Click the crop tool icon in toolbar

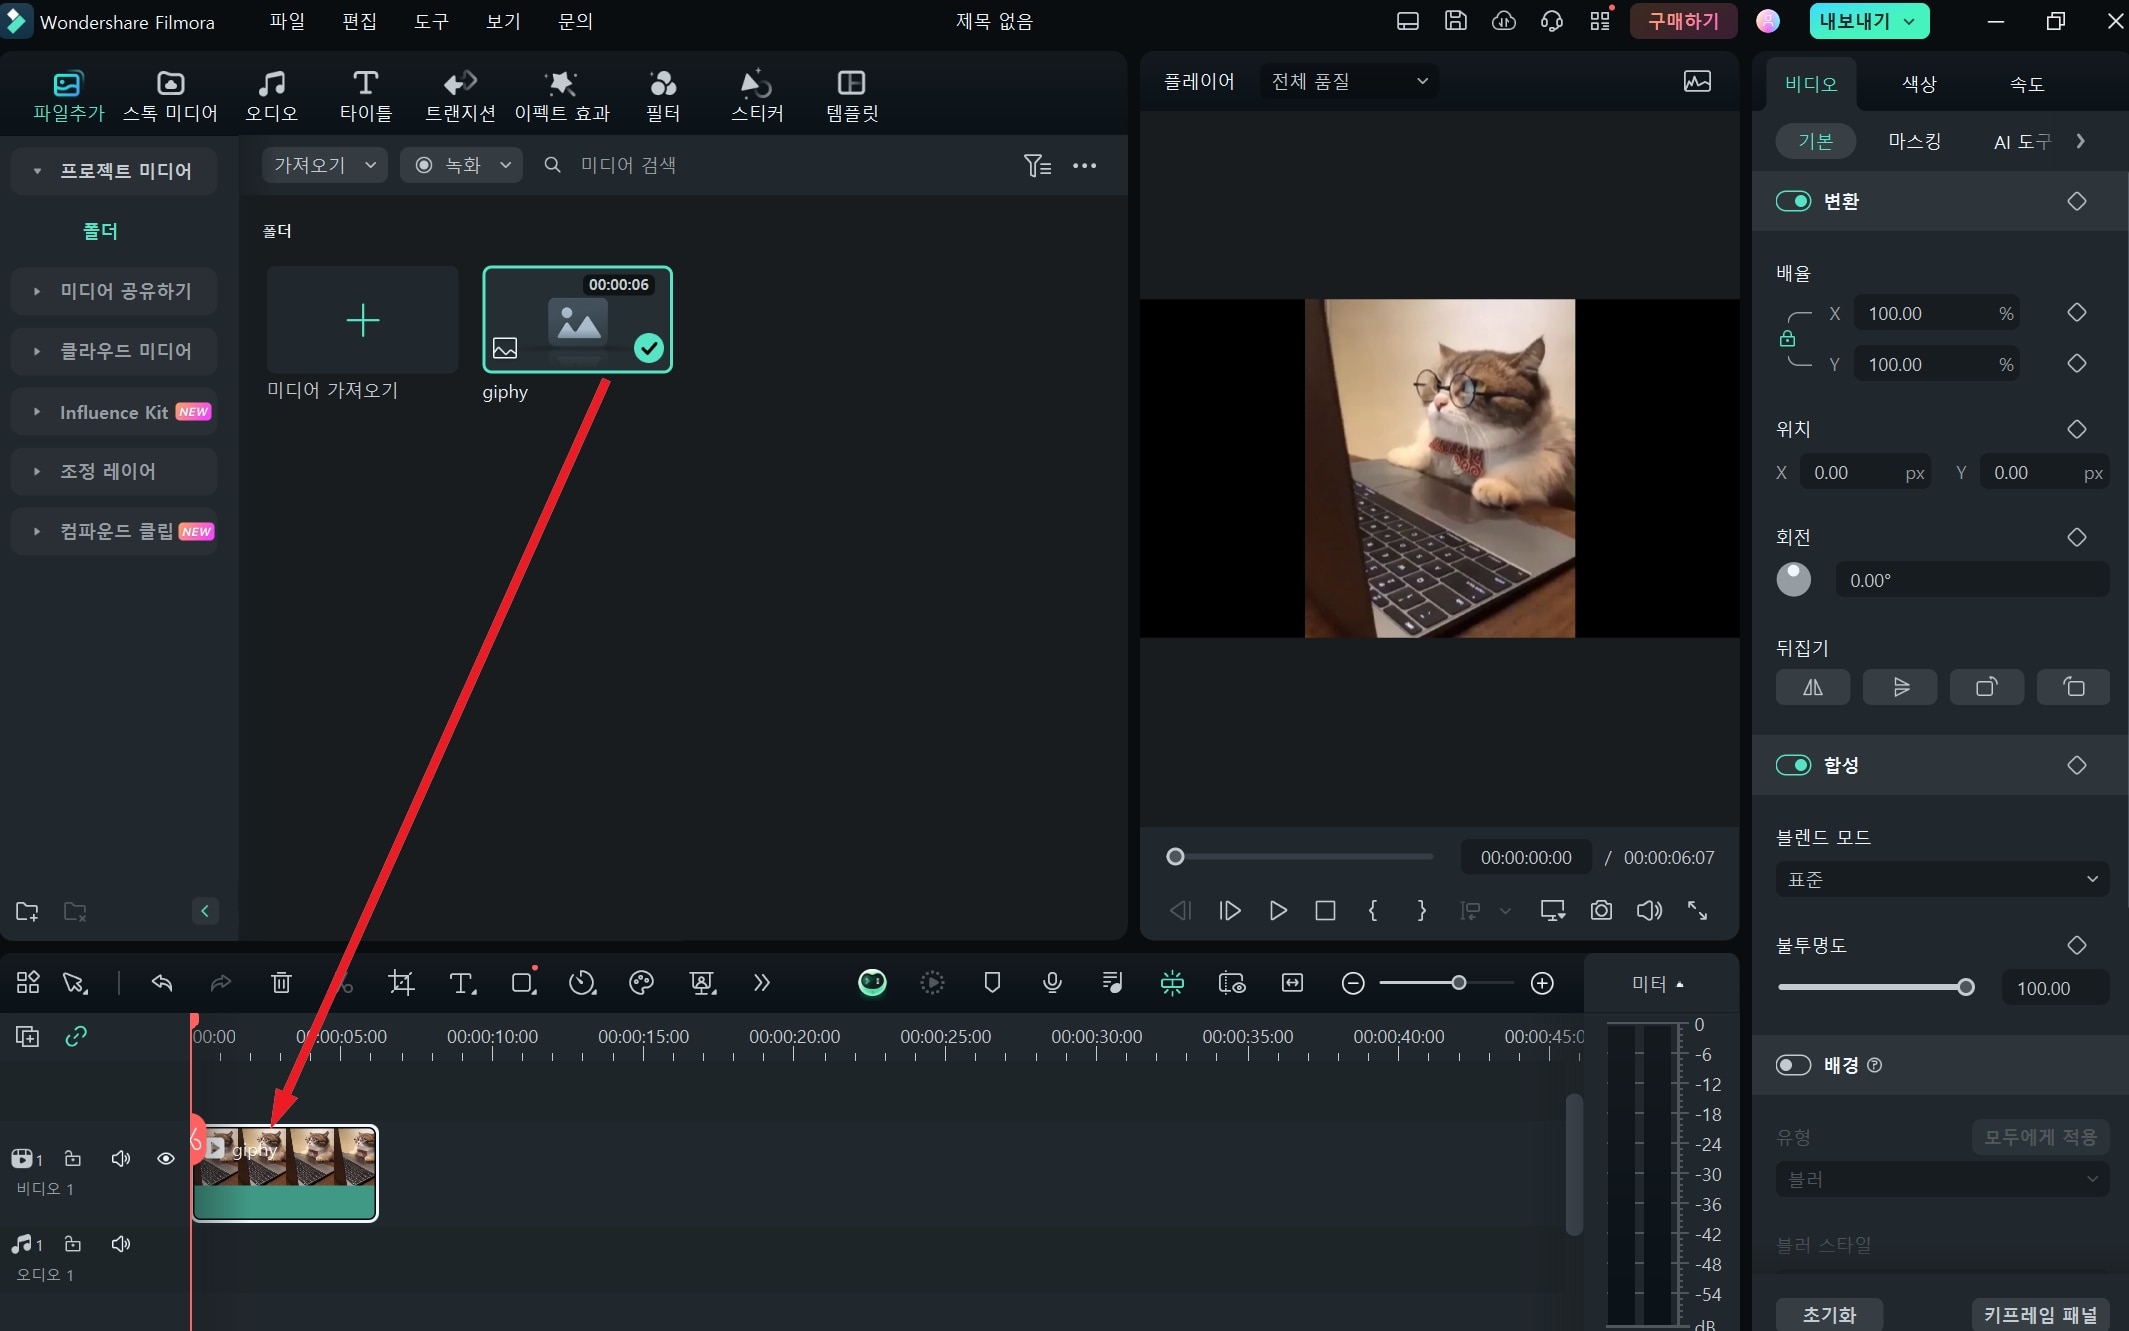pyautogui.click(x=400, y=983)
